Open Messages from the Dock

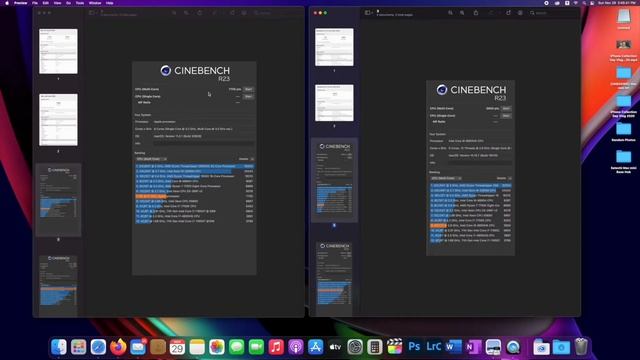(236, 347)
